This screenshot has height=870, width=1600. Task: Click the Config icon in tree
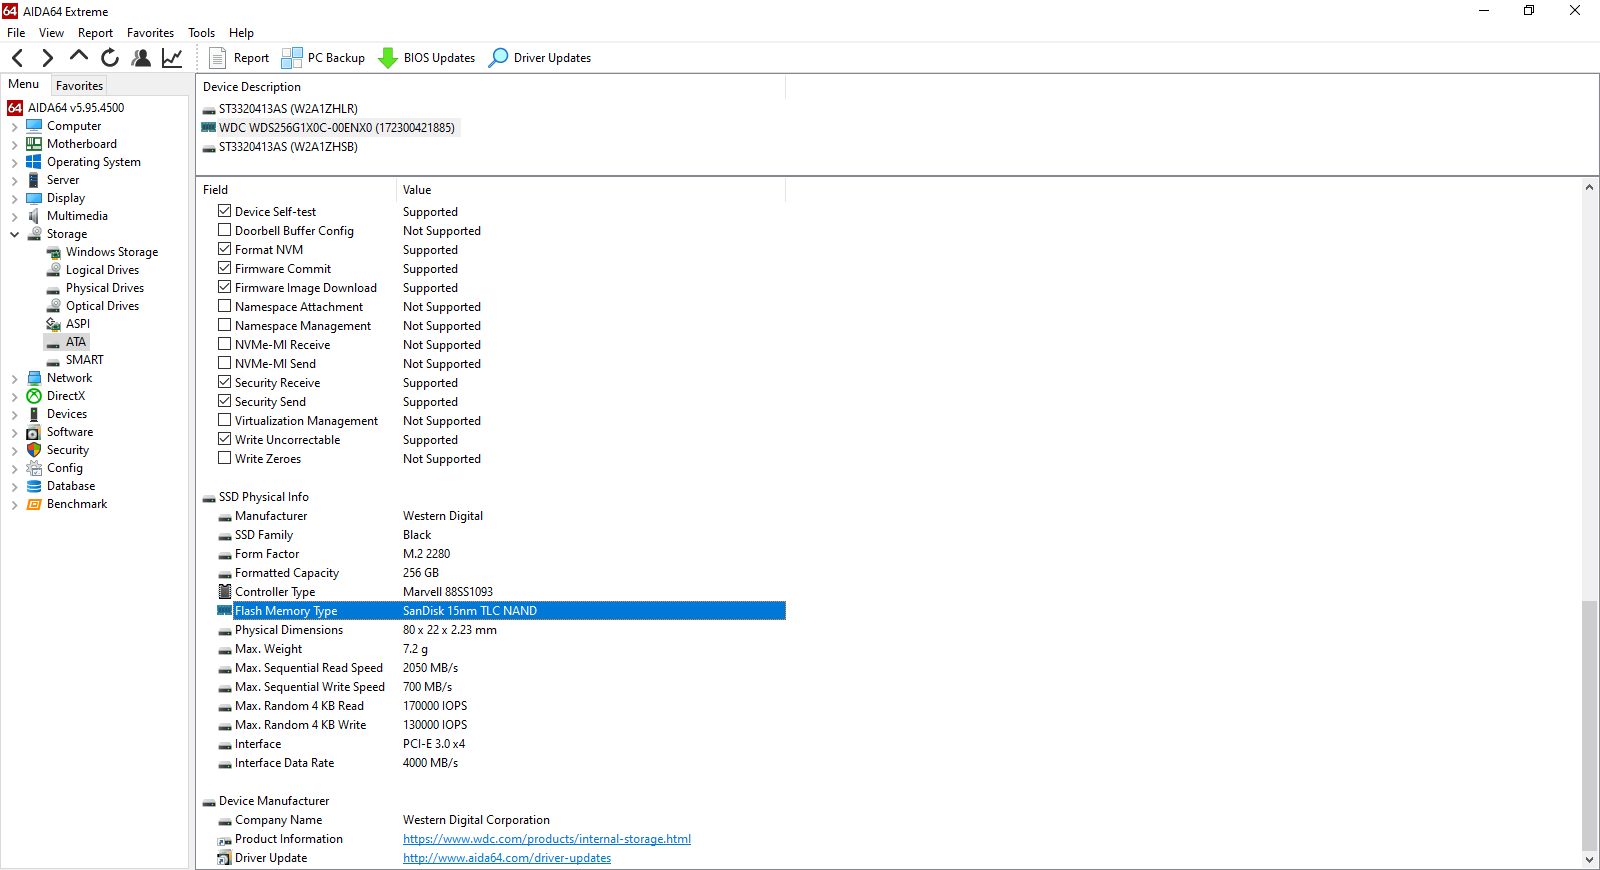coord(34,468)
